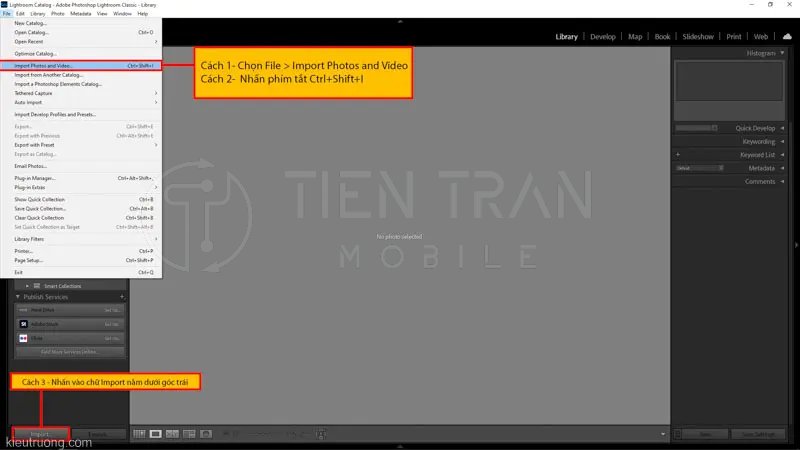Click the toolbar options arrow at right
Viewport: 800px width, 450px height.
click(x=664, y=434)
